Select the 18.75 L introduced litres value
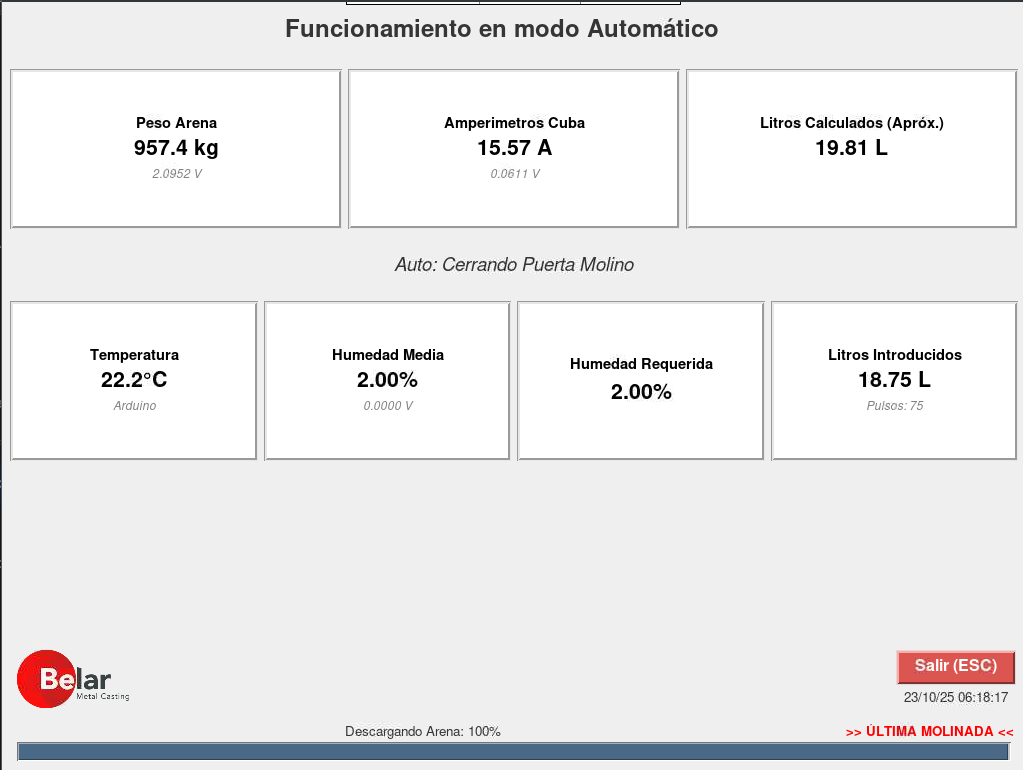This screenshot has height=770, width=1023. coord(894,380)
